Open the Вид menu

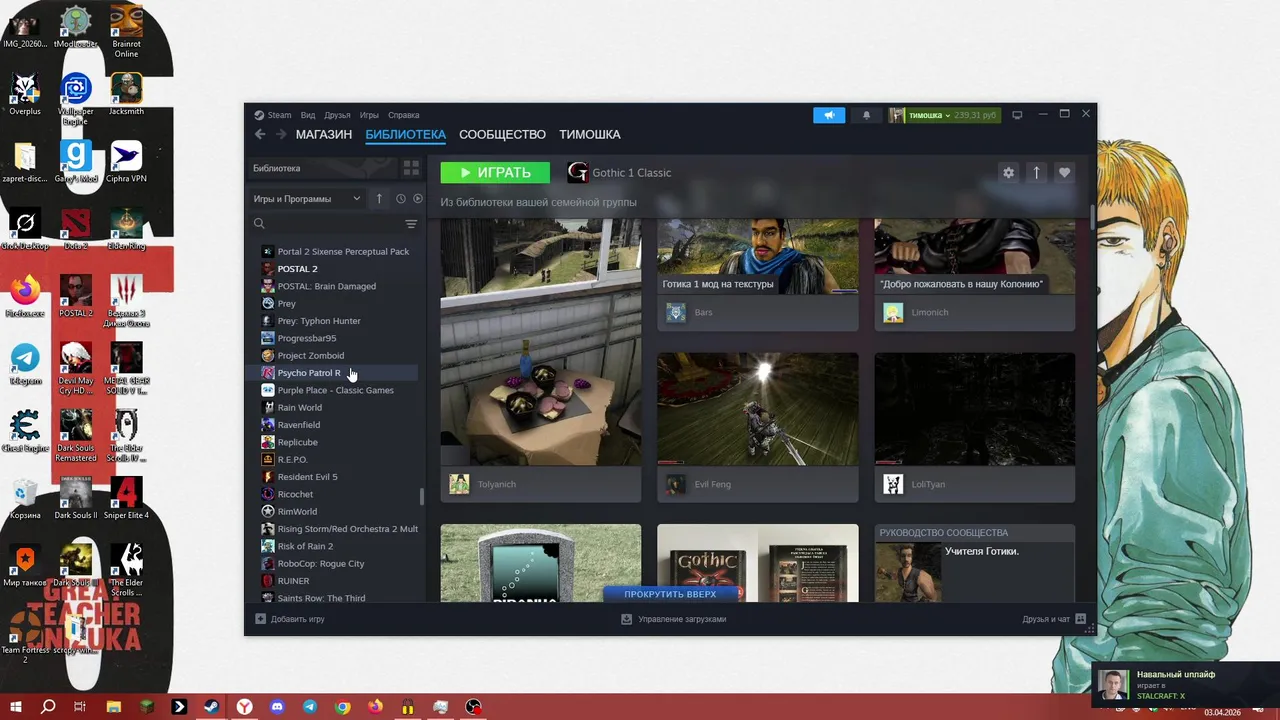click(308, 115)
